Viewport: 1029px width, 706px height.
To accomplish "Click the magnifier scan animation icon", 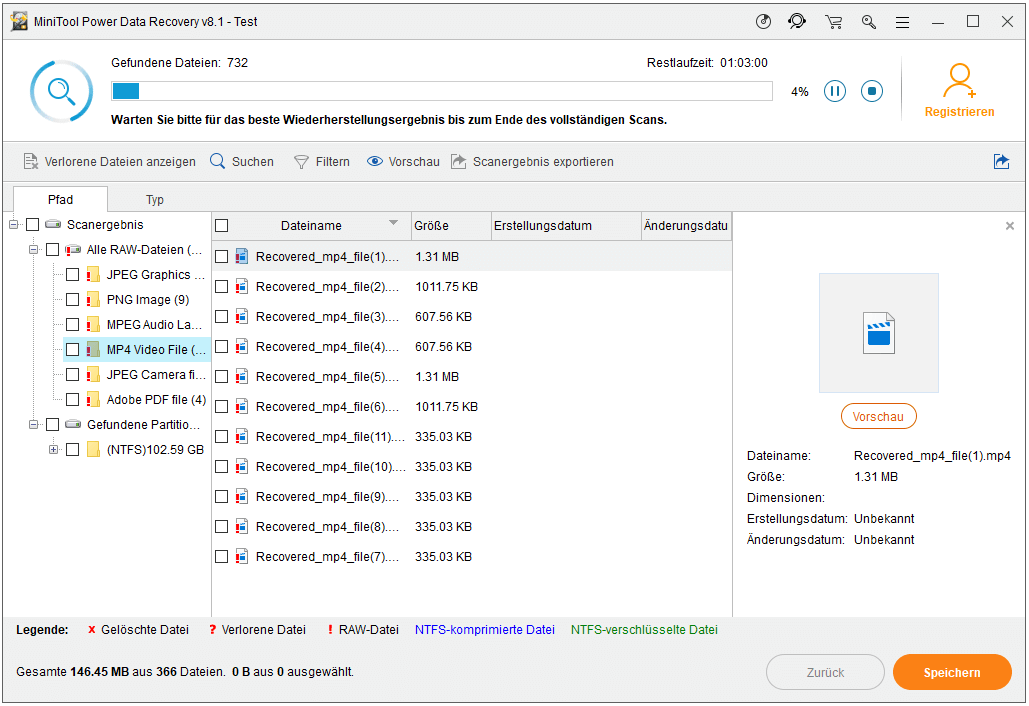I will pos(61,91).
